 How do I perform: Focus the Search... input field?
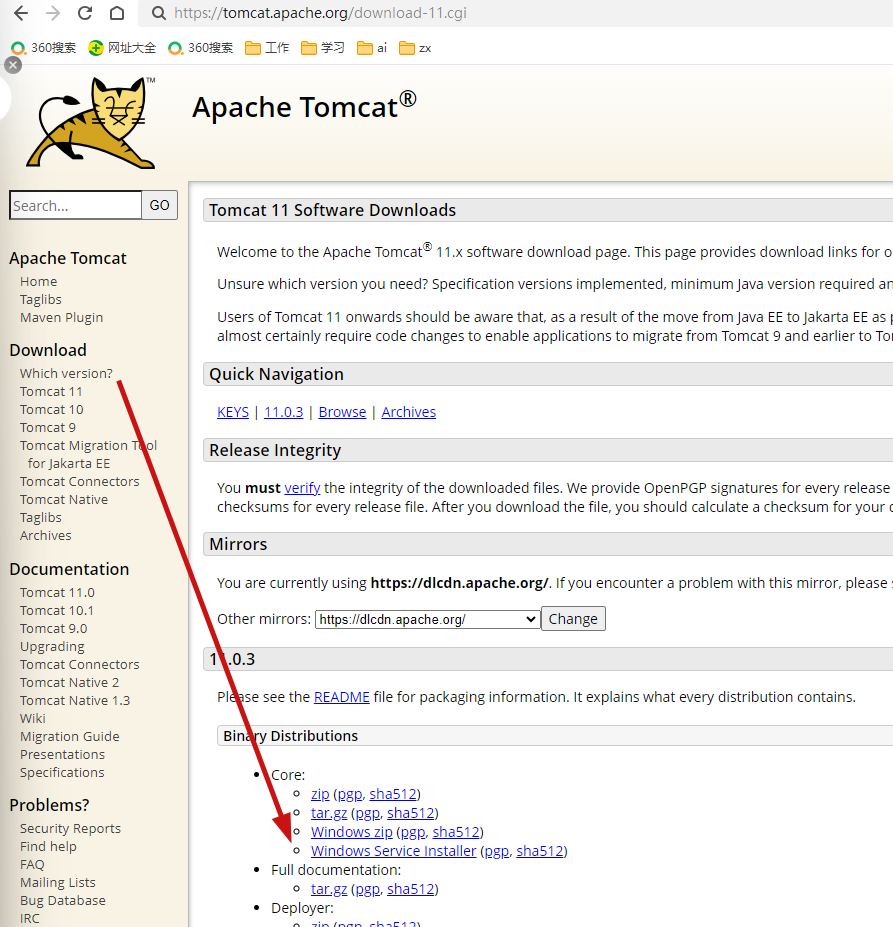[75, 205]
